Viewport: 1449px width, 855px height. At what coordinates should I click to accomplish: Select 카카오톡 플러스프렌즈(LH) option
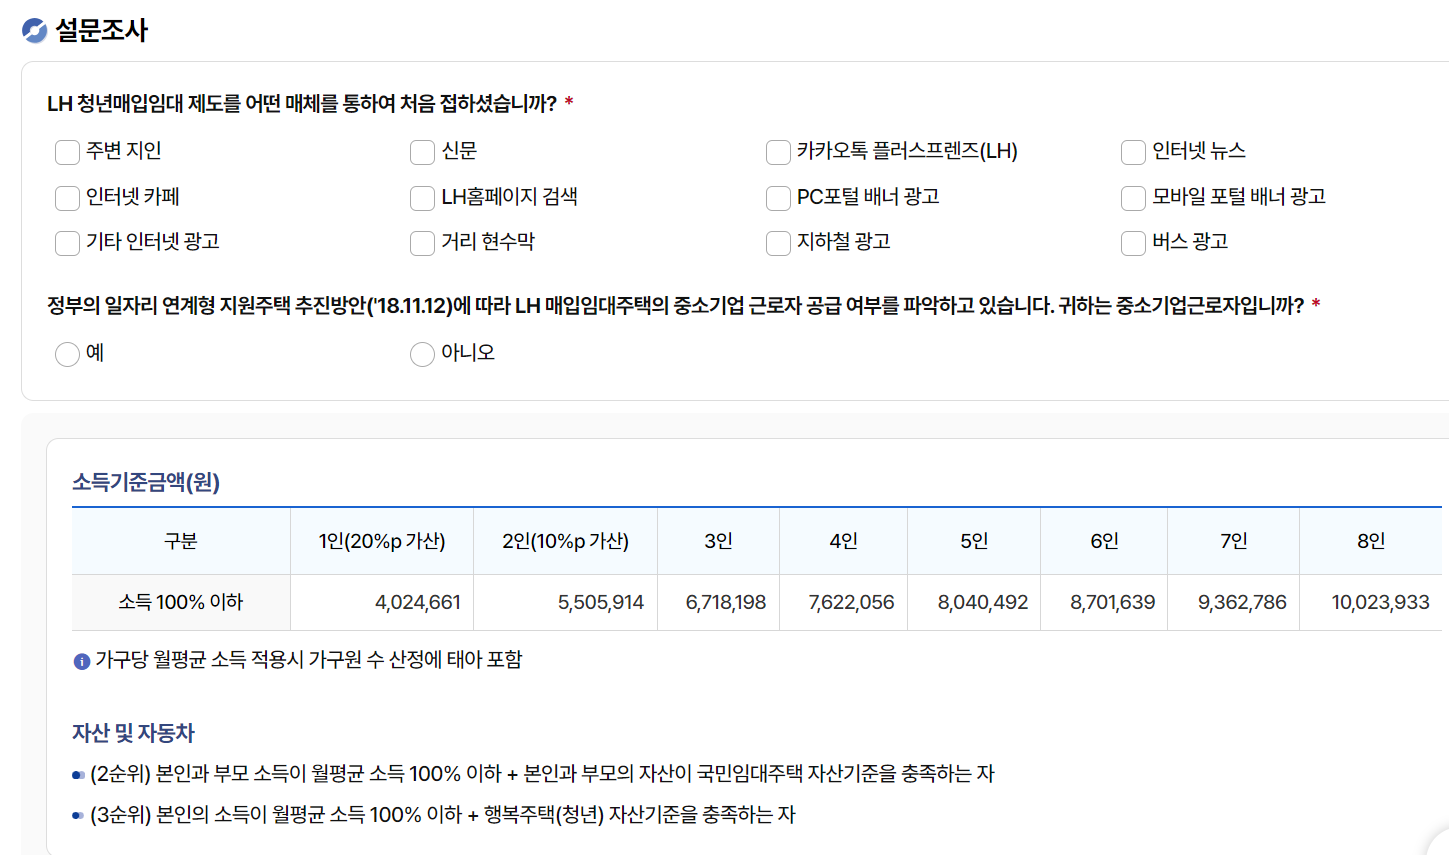tap(777, 152)
